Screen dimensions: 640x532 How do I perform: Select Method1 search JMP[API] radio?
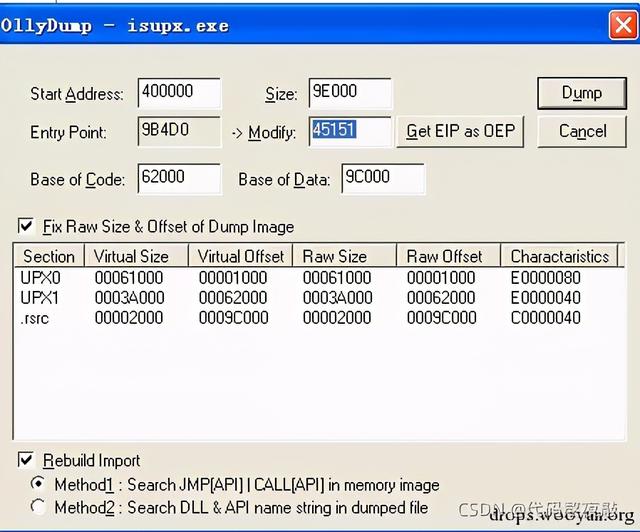38,484
